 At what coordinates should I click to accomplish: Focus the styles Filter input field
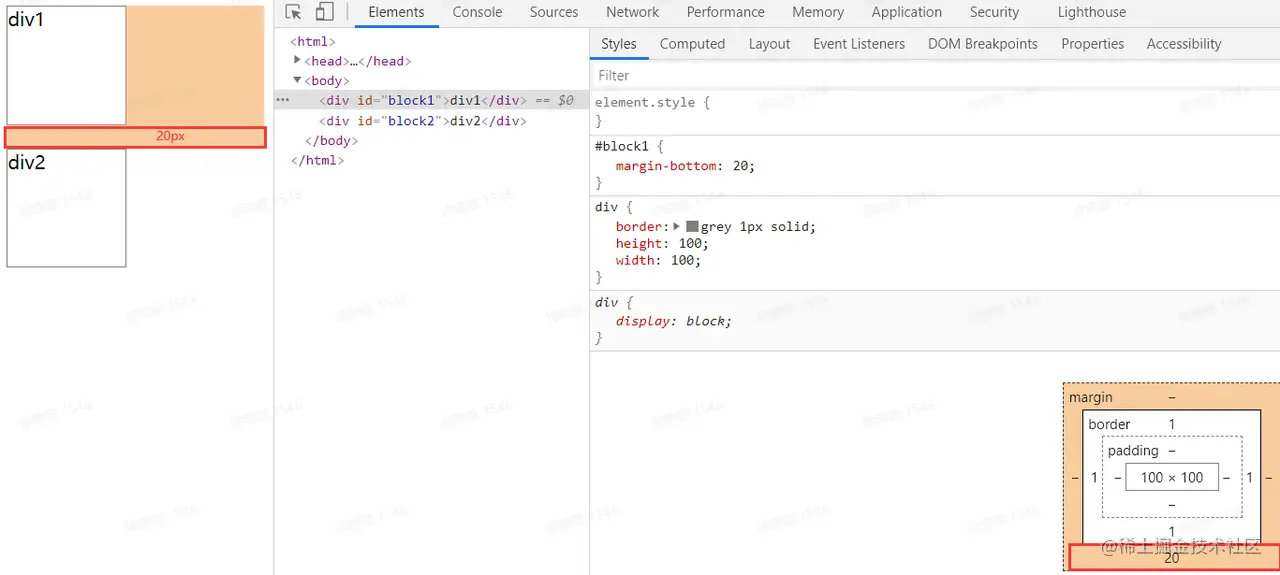pos(935,75)
